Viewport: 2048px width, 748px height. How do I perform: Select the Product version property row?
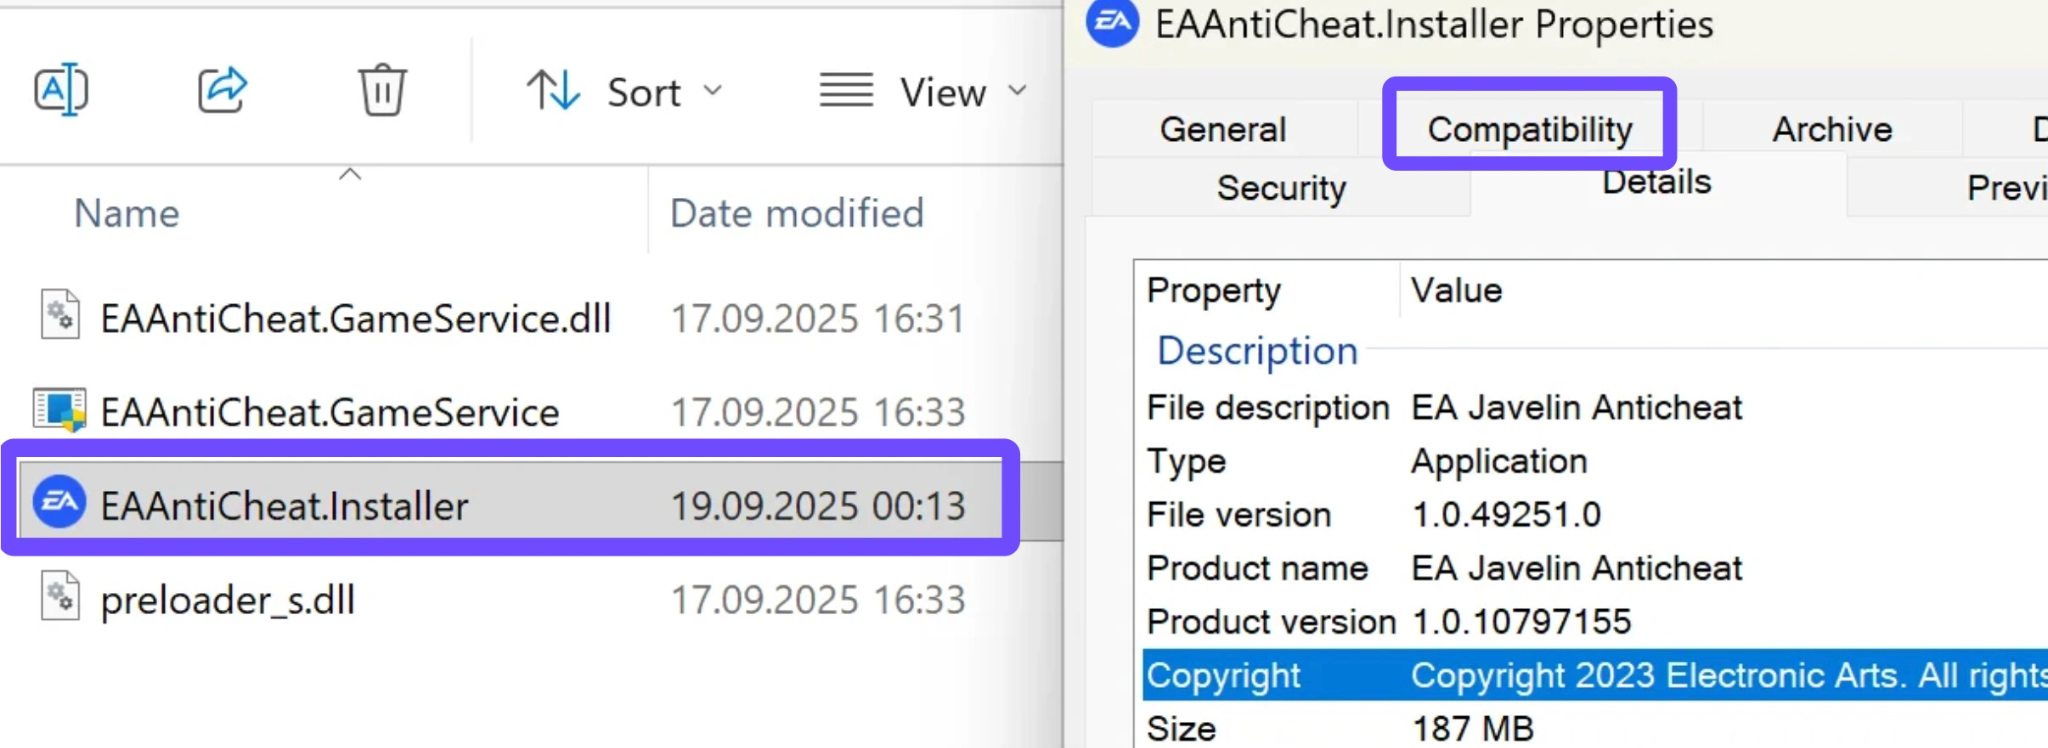click(x=1595, y=622)
